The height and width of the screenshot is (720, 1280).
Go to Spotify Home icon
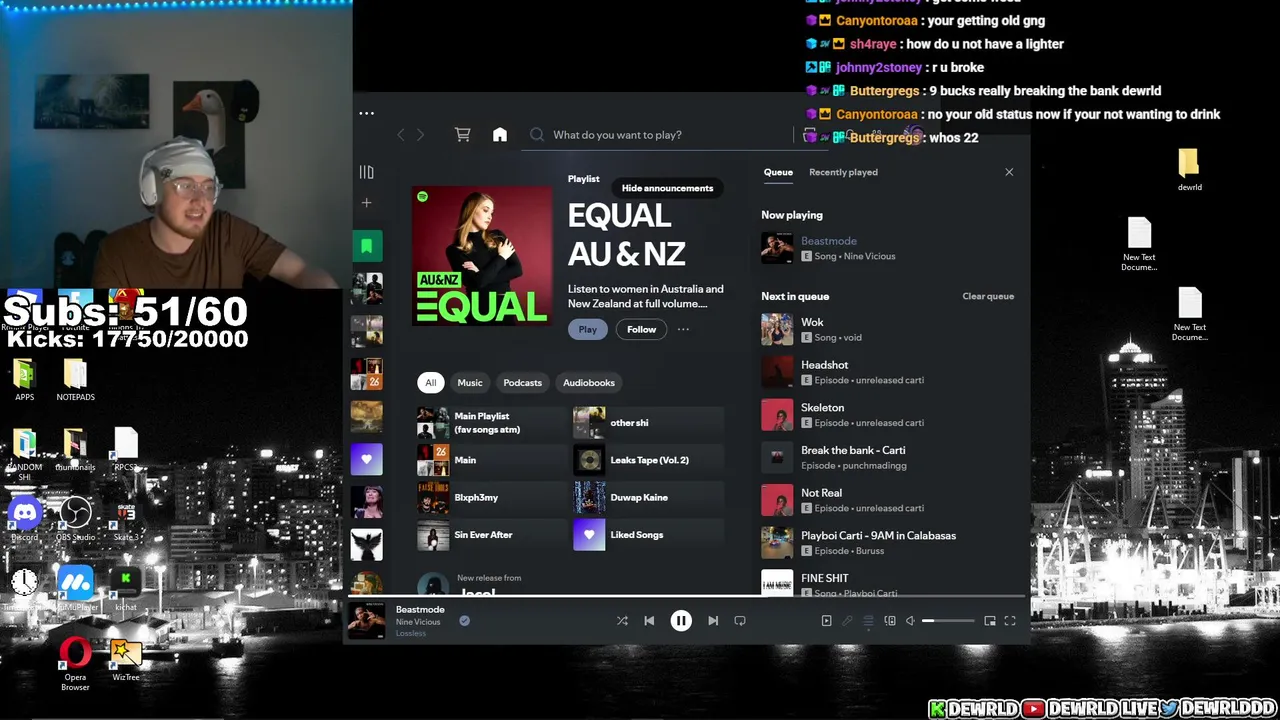500,134
